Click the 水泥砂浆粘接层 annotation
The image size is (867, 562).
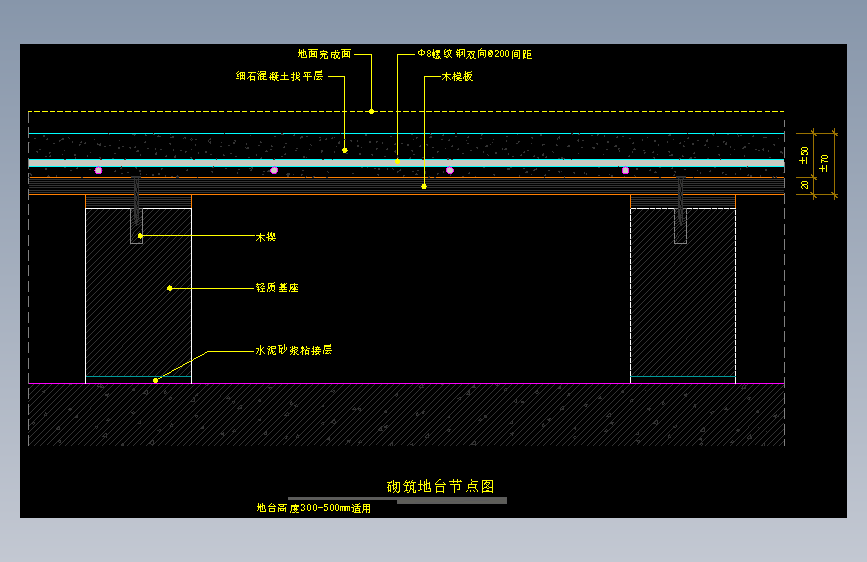point(294,350)
